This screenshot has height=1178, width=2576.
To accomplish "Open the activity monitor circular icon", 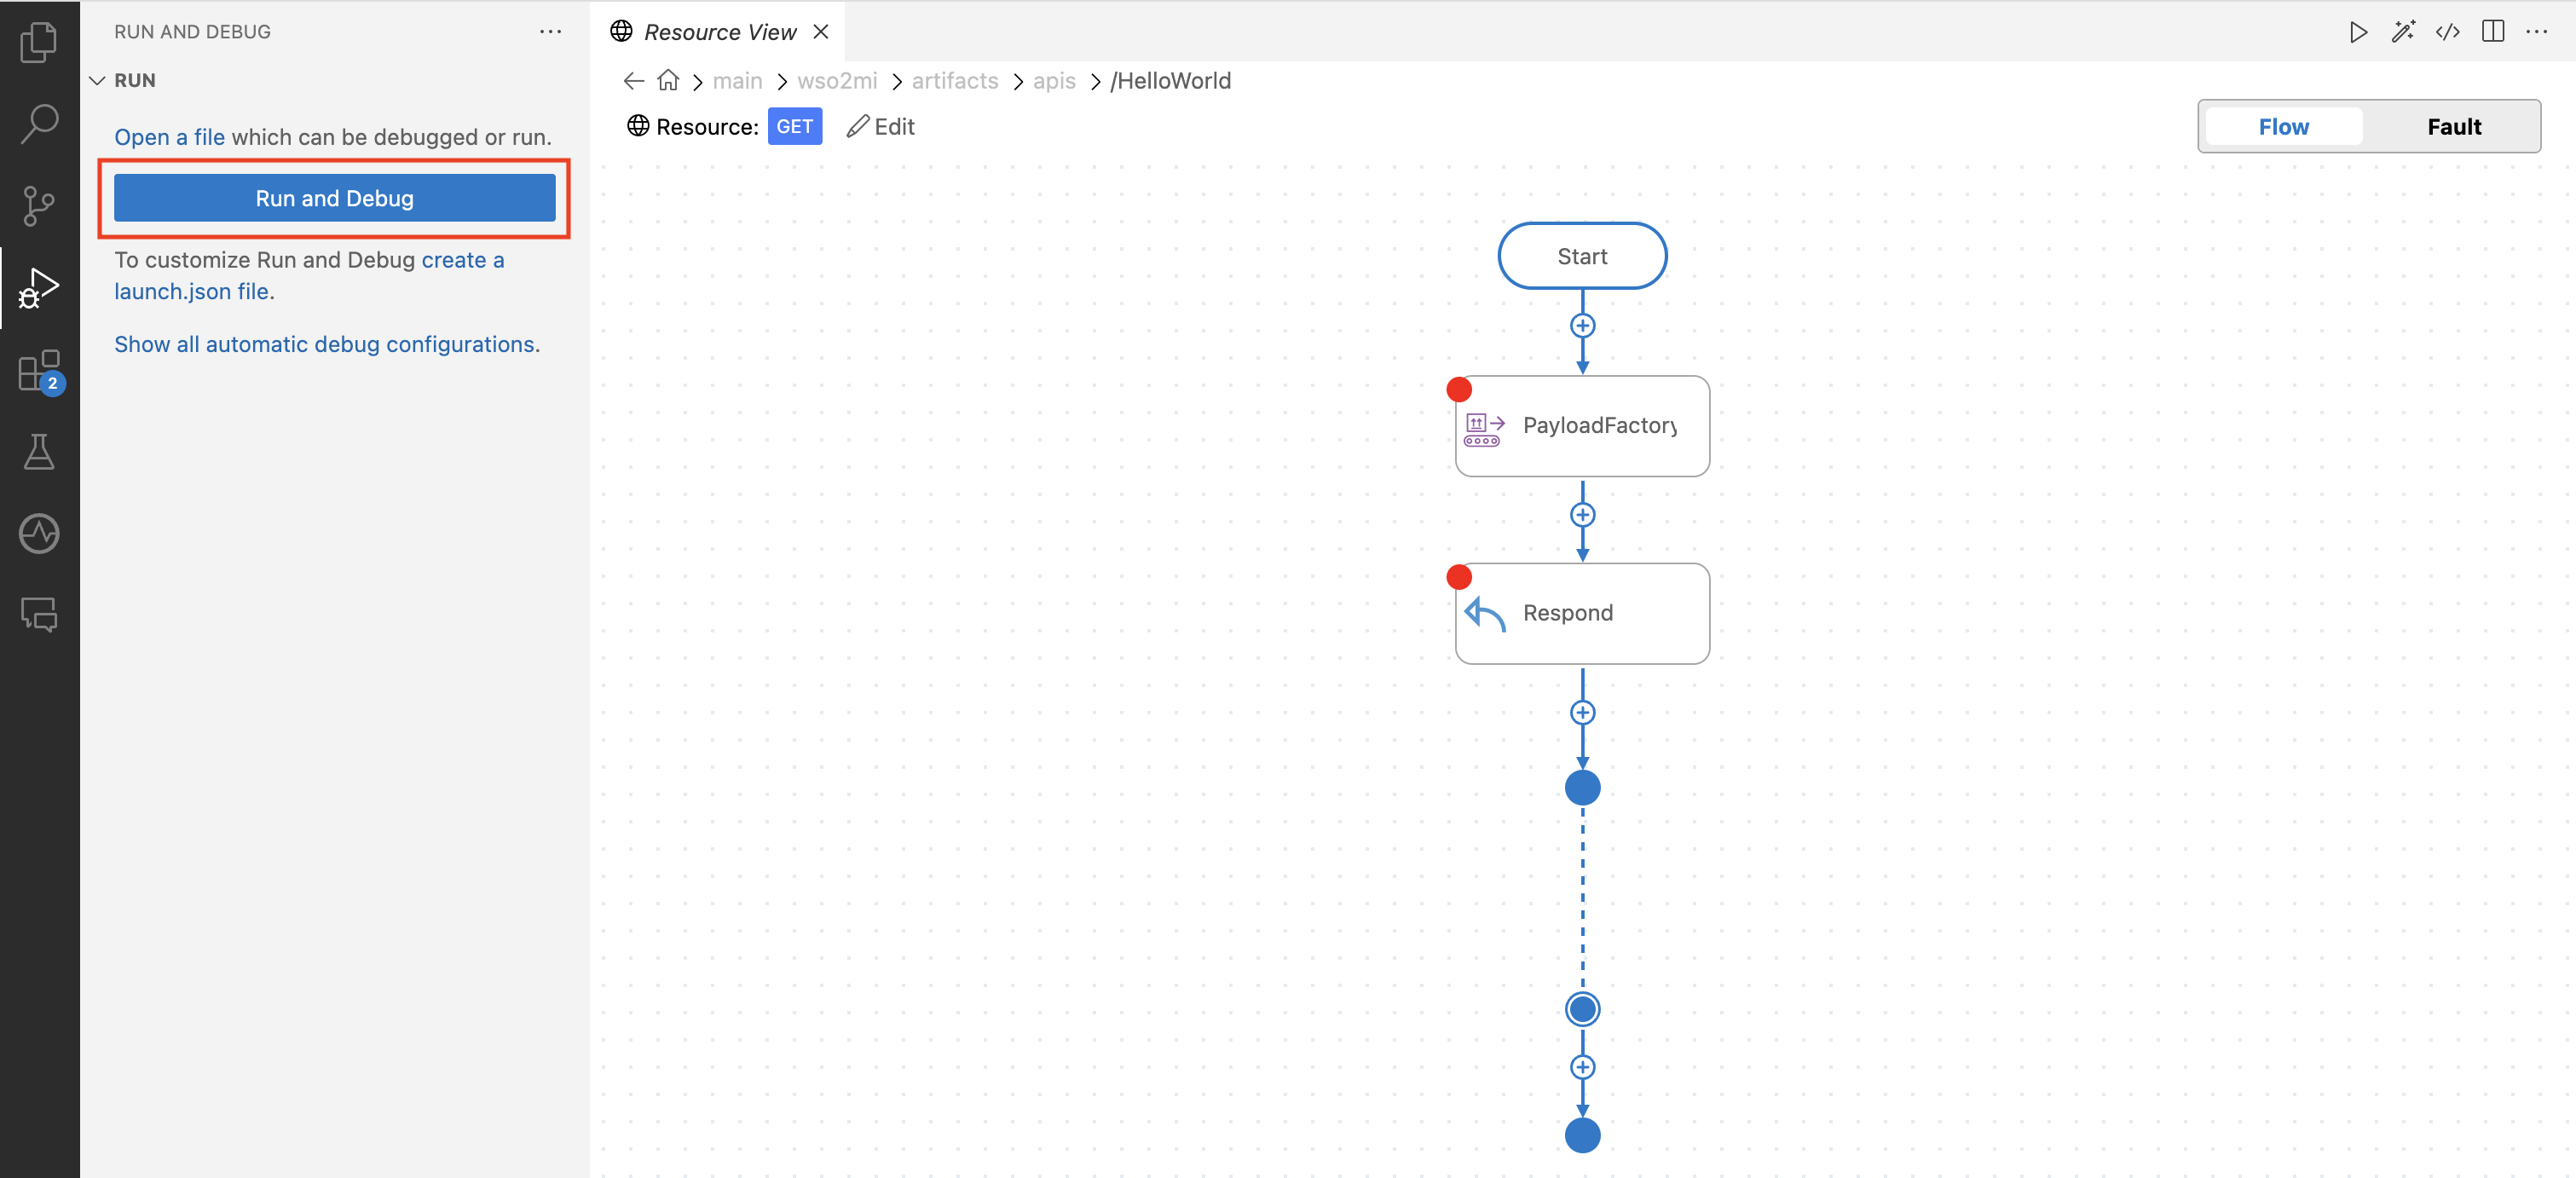I will [x=39, y=533].
